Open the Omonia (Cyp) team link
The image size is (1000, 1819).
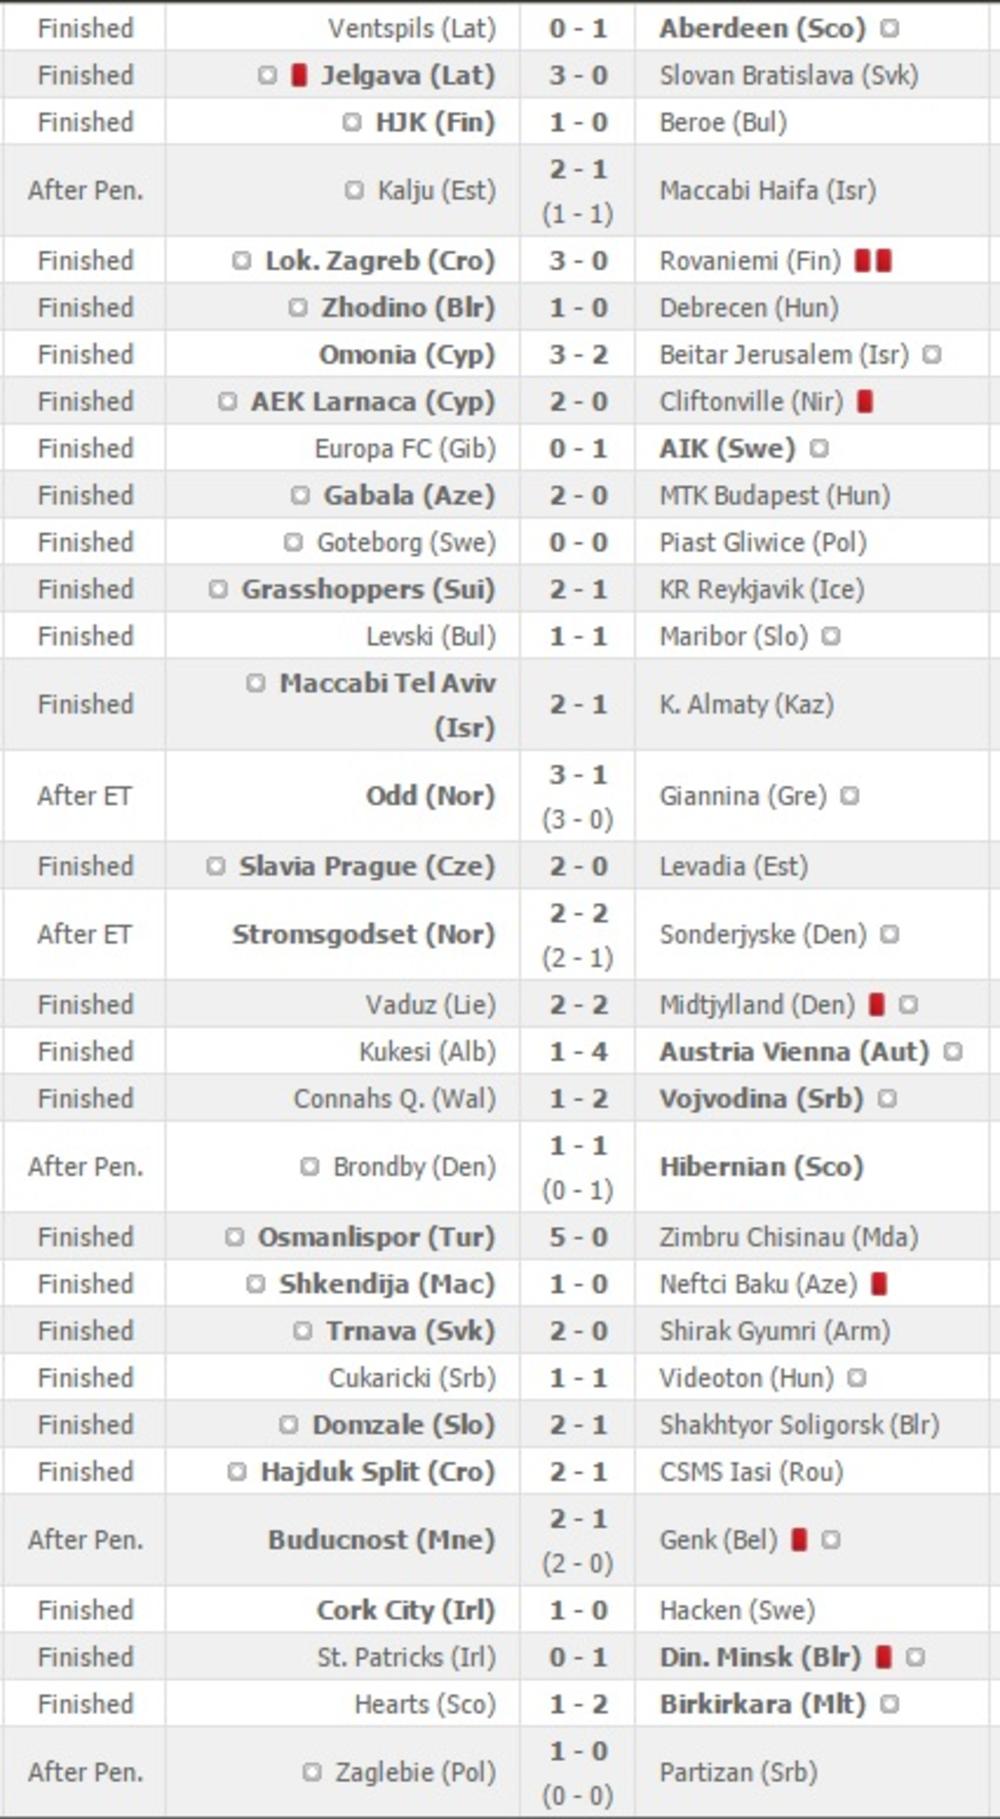click(x=406, y=355)
